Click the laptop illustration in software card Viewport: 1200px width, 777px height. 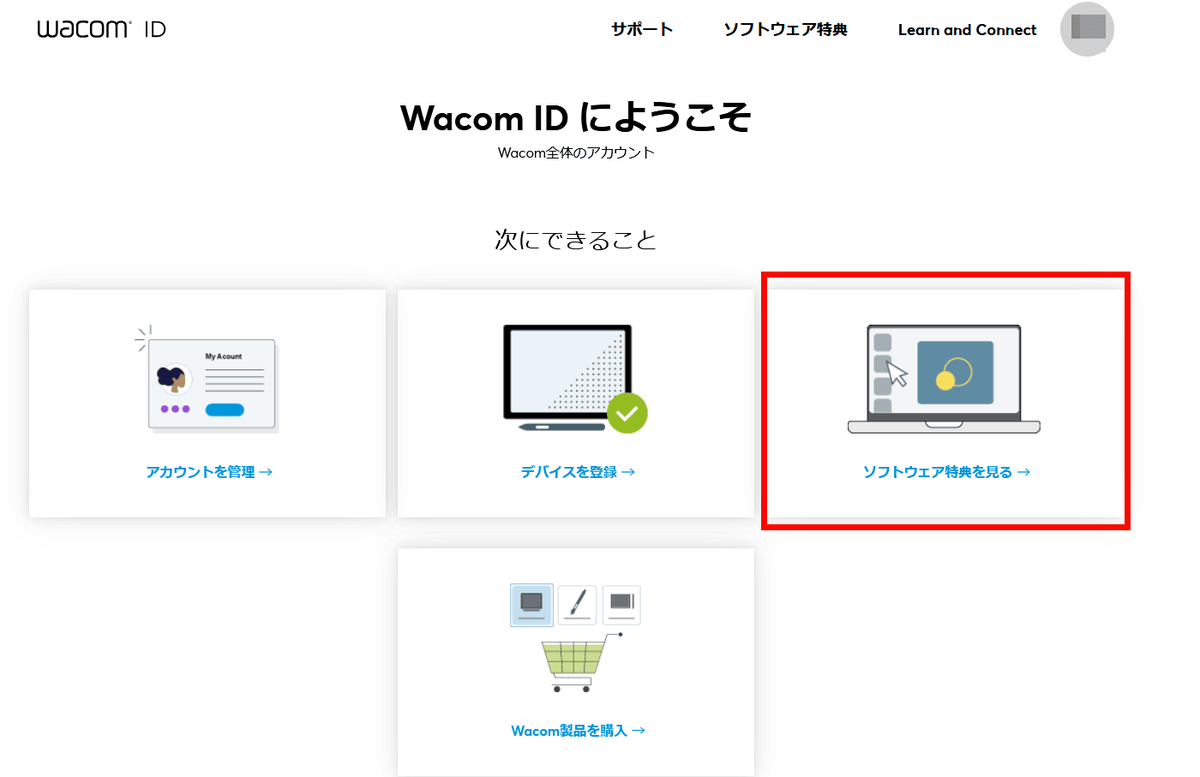(x=943, y=379)
